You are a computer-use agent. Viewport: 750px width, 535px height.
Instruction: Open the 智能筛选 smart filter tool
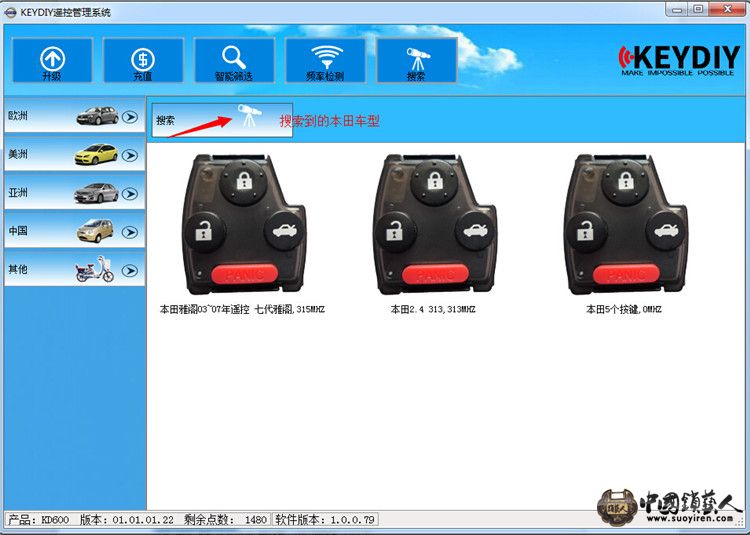click(234, 61)
